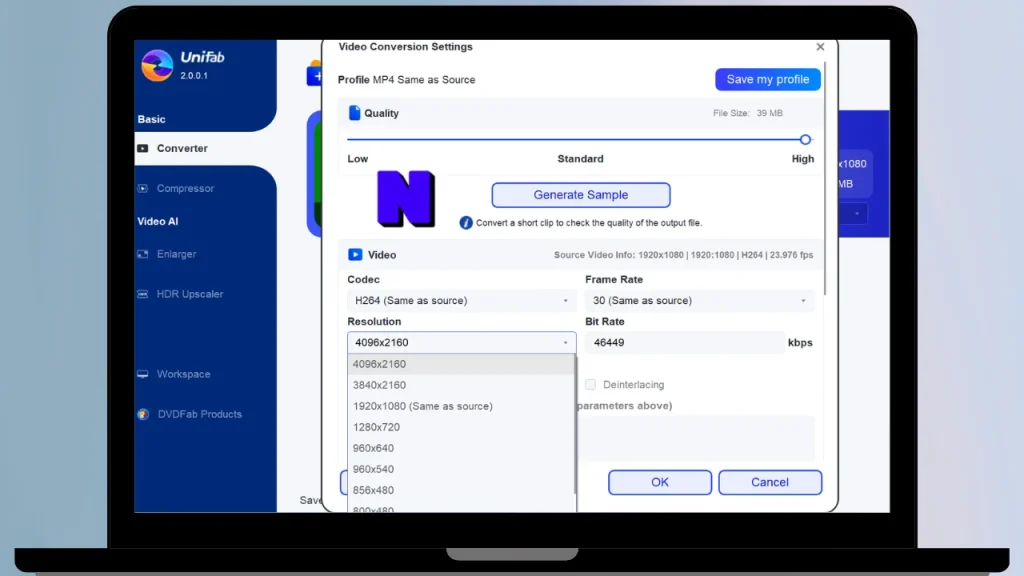Viewport: 1024px width, 576px height.
Task: Click the Enlarger sidebar icon
Action: (142, 254)
